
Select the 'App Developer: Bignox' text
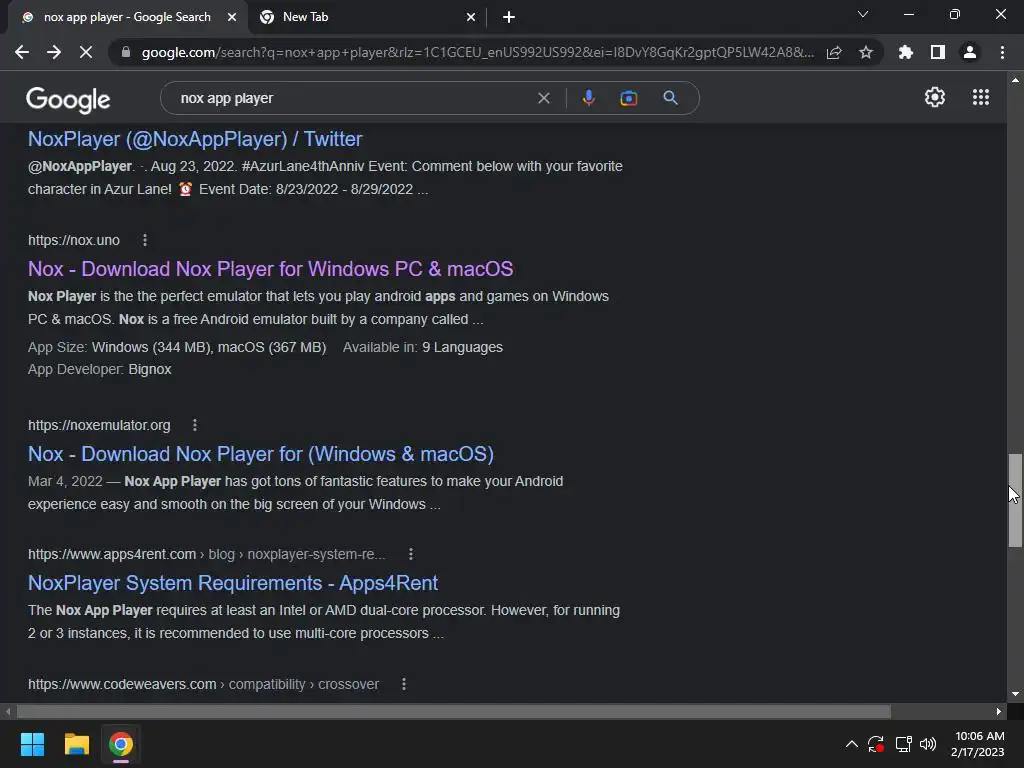(99, 369)
